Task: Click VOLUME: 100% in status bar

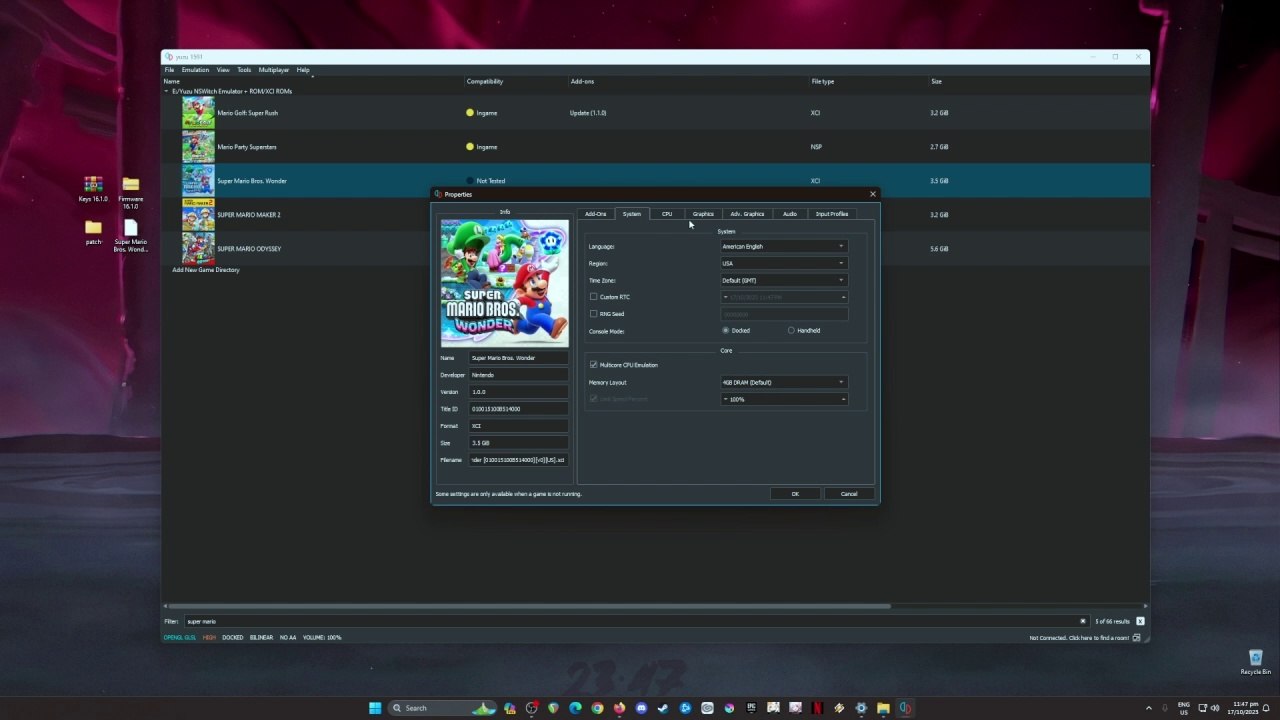Action: pyautogui.click(x=322, y=637)
